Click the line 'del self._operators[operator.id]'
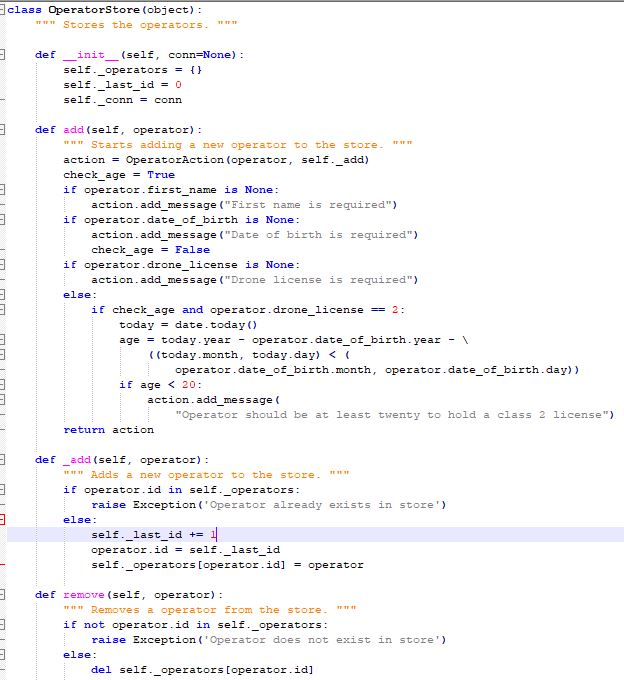Image resolution: width=624 pixels, height=680 pixels. coord(202,670)
